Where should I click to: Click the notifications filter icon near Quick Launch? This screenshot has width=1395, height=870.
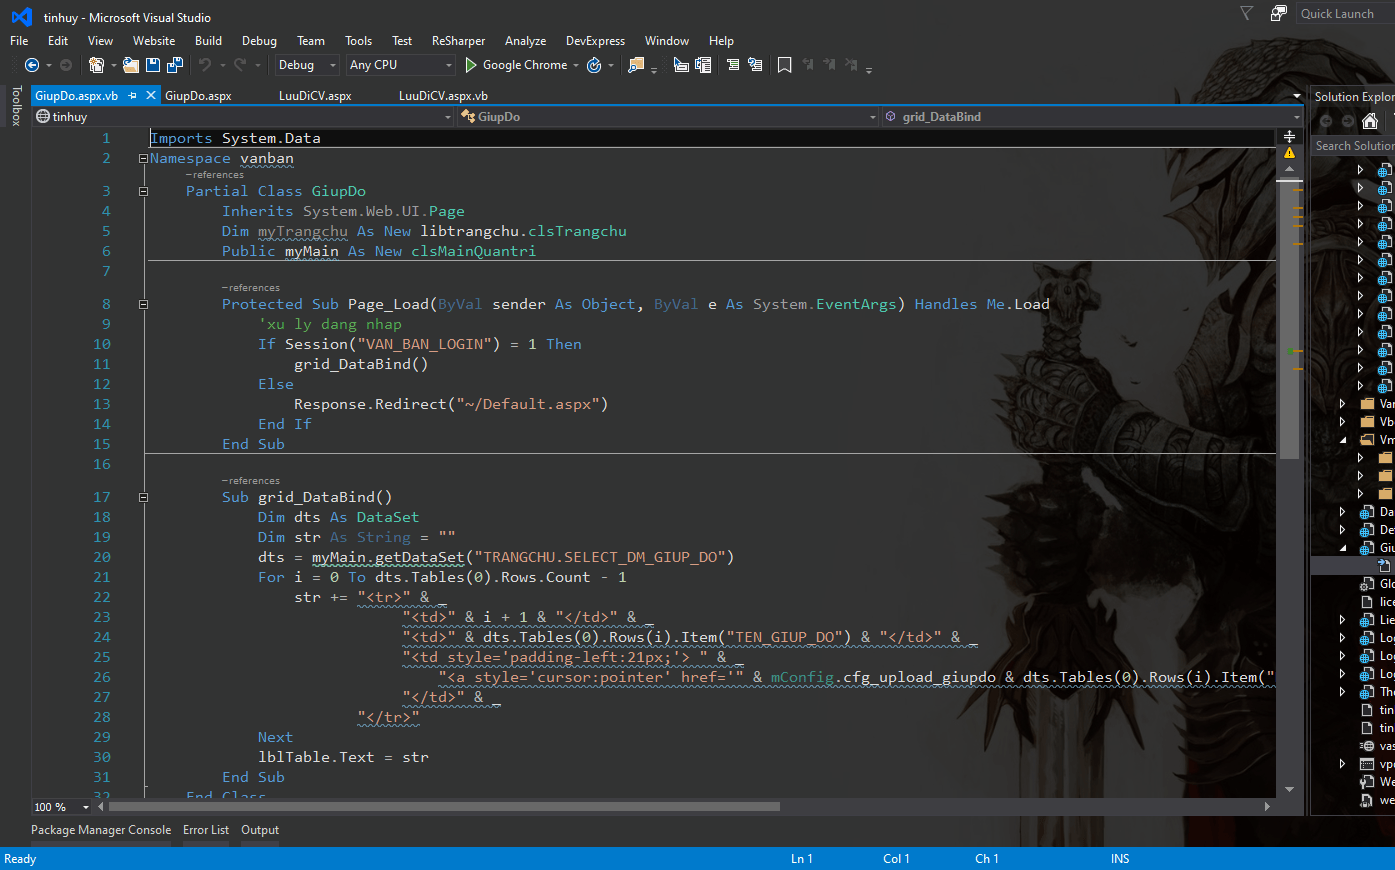coord(1246,13)
